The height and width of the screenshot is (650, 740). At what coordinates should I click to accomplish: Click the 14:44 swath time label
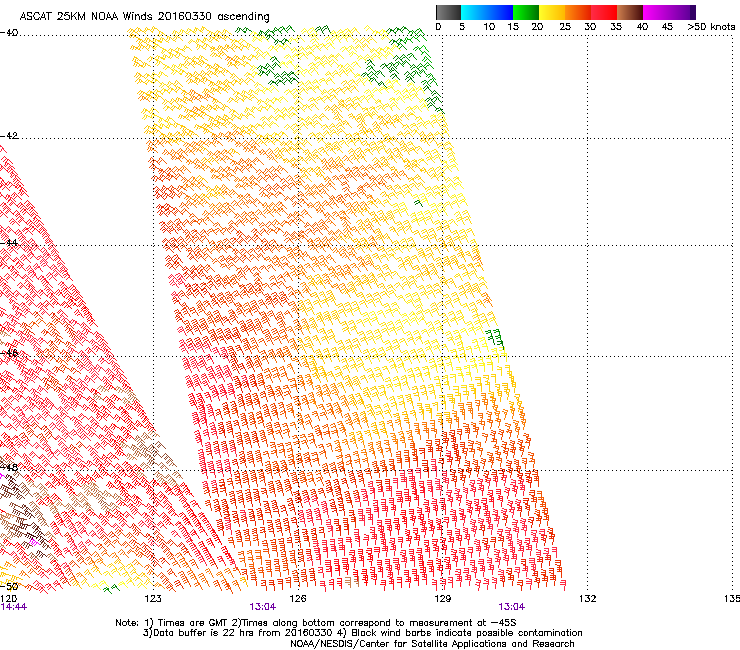[14, 607]
